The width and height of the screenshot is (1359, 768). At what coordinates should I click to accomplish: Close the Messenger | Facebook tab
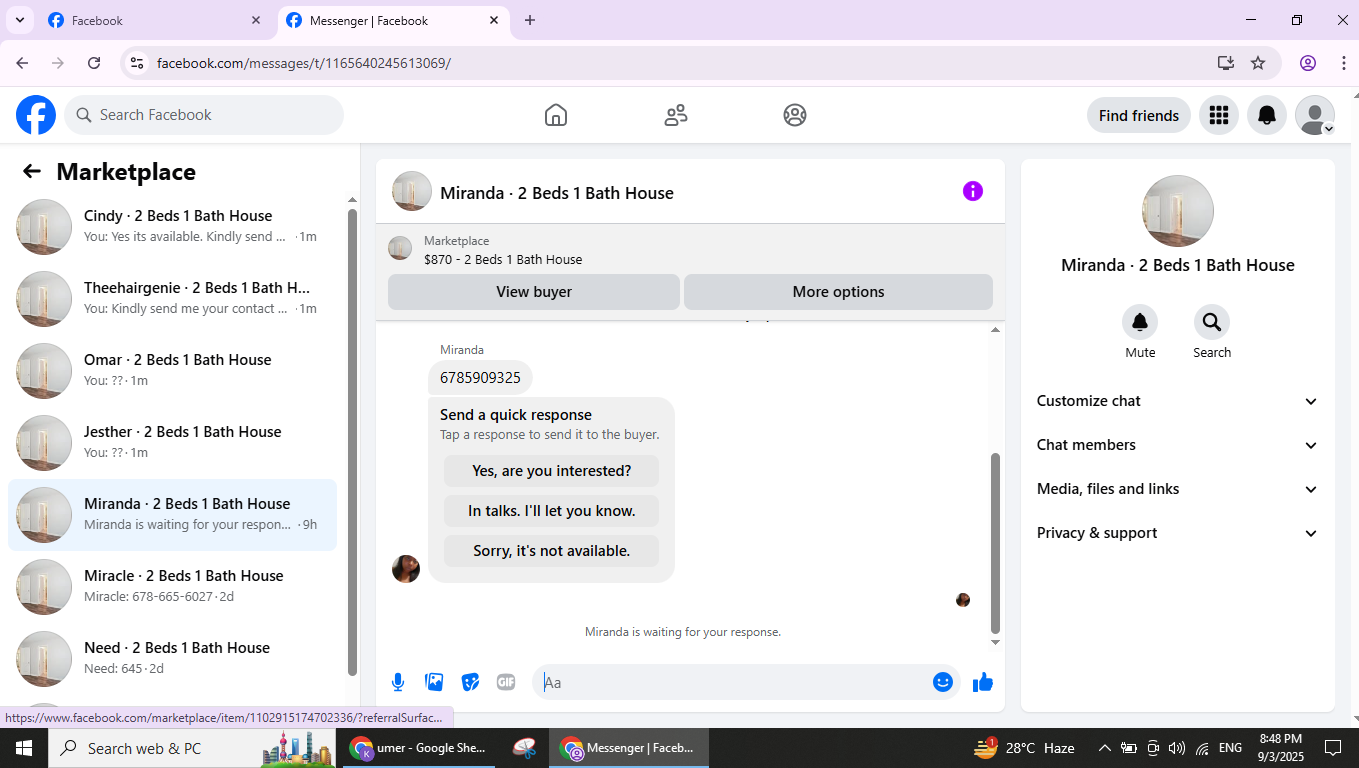(494, 20)
